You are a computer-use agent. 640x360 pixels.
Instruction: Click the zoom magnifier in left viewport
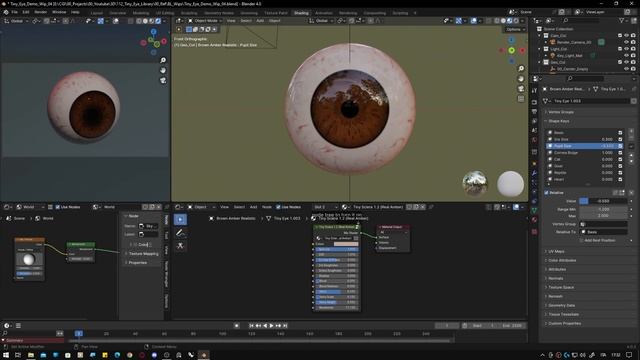(x=163, y=60)
